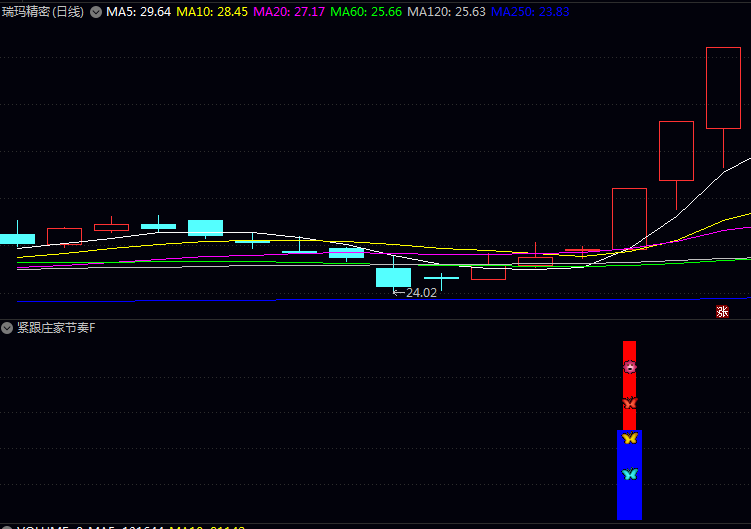
Task: Click the red butterfly signal icon
Action: pos(630,402)
